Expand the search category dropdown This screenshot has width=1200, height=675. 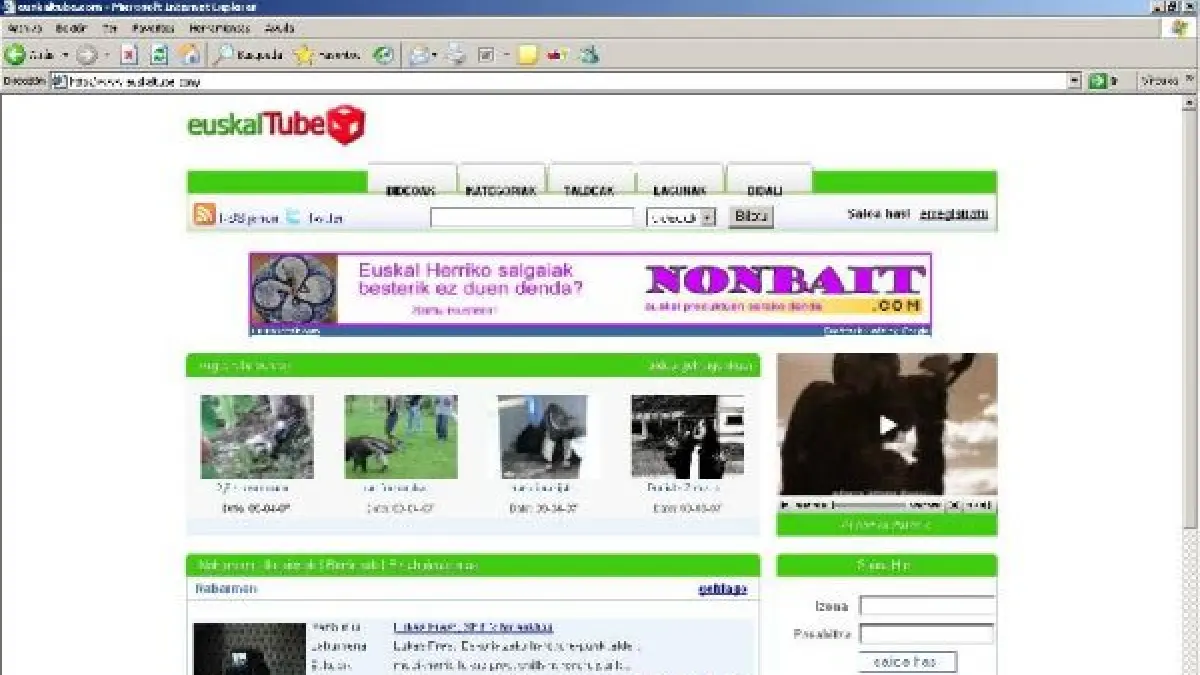tap(707, 217)
